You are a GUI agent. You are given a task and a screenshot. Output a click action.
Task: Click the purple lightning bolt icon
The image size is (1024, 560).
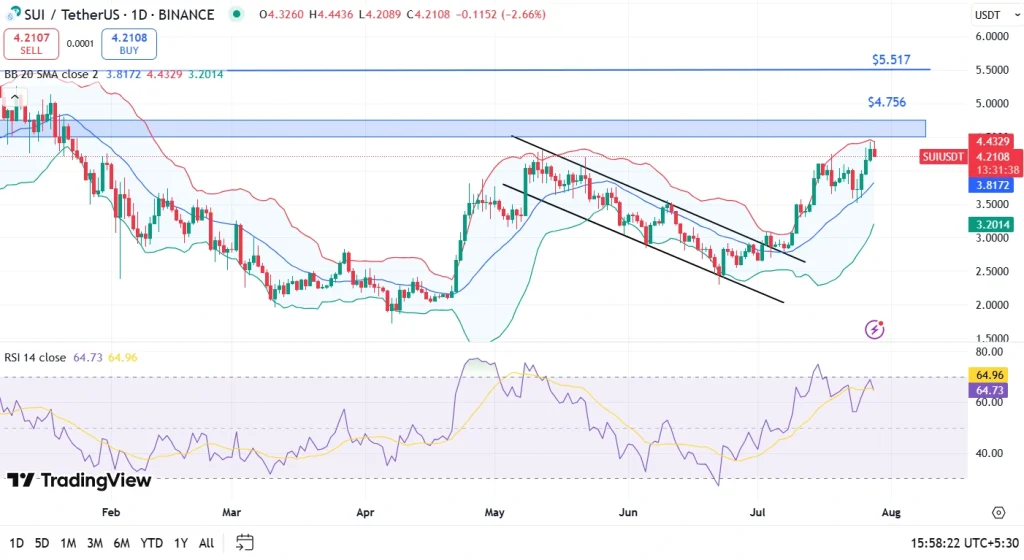coord(875,329)
